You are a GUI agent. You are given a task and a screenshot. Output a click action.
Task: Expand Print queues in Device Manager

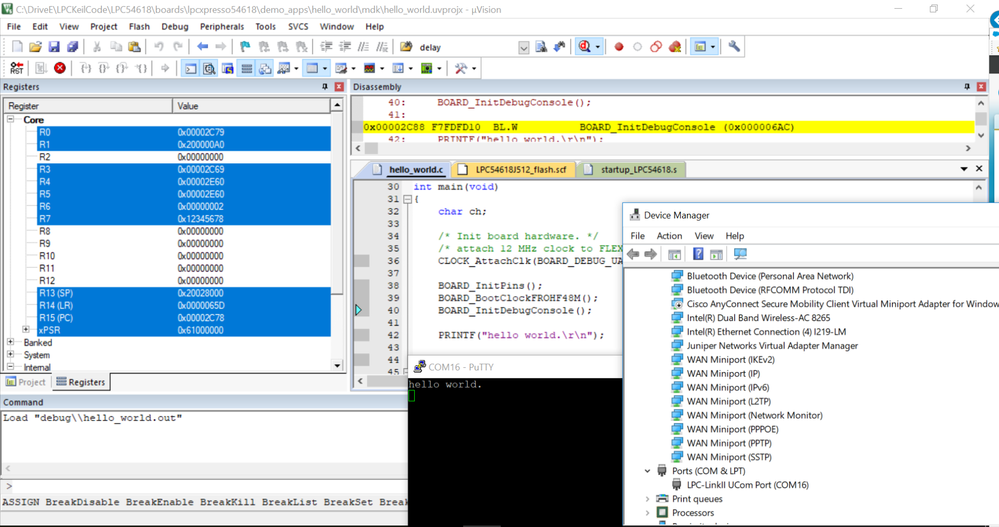(647, 499)
